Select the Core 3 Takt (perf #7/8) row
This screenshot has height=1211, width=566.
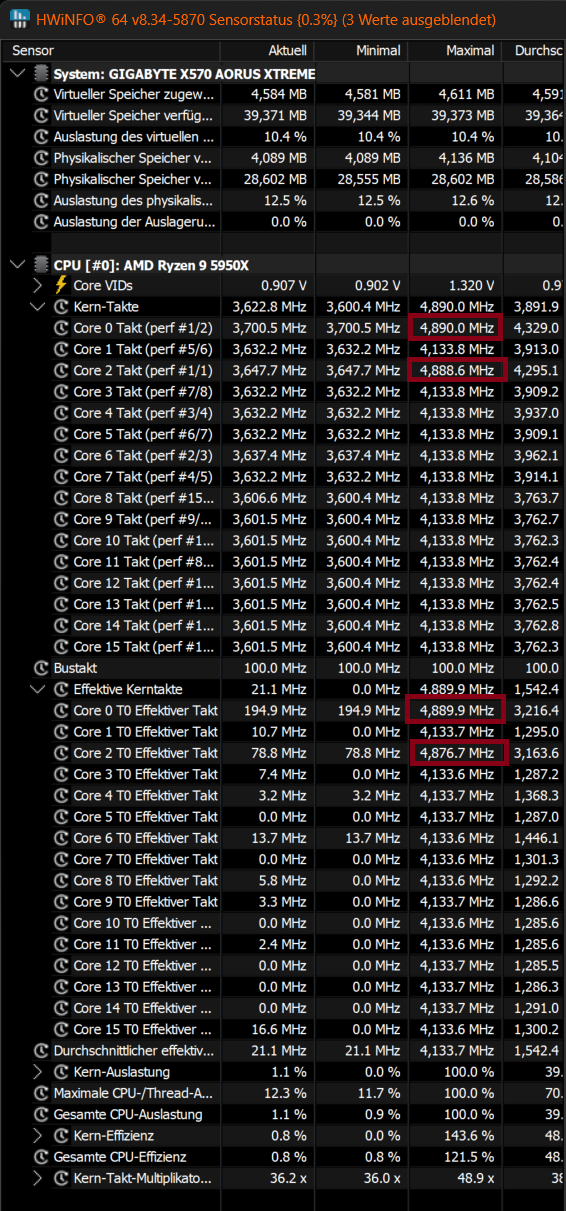coord(283,391)
